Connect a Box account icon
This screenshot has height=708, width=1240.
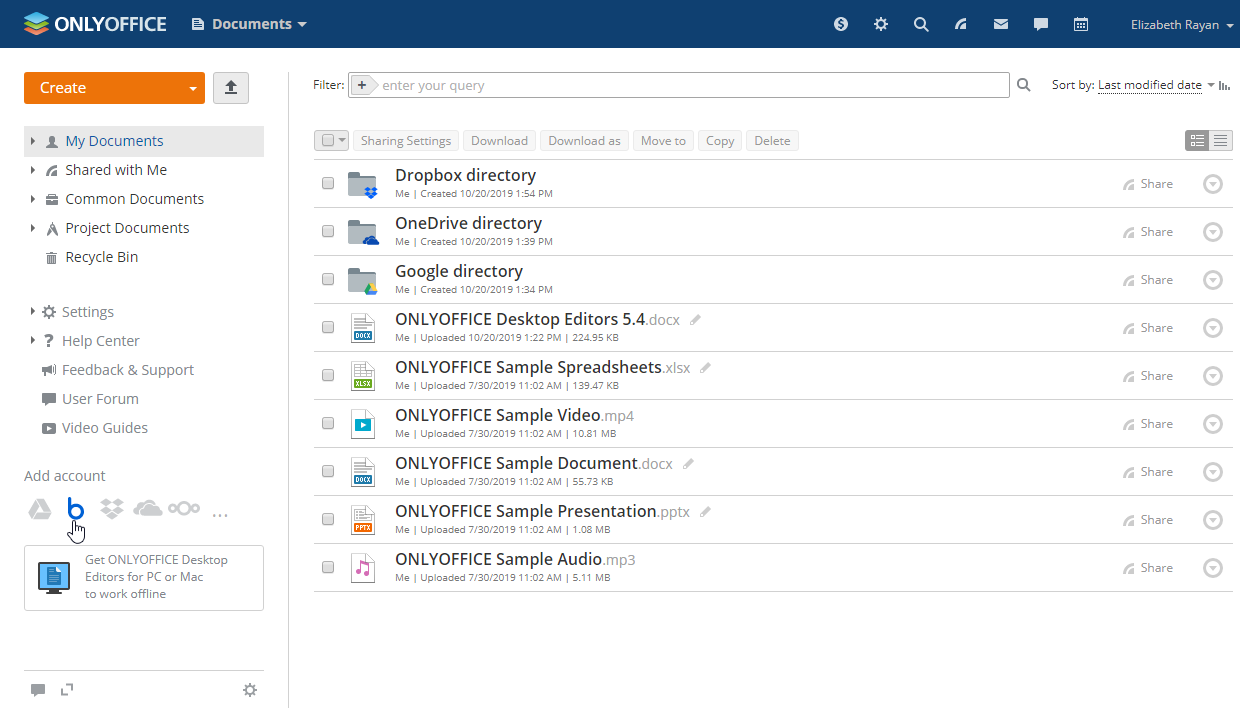coord(76,509)
